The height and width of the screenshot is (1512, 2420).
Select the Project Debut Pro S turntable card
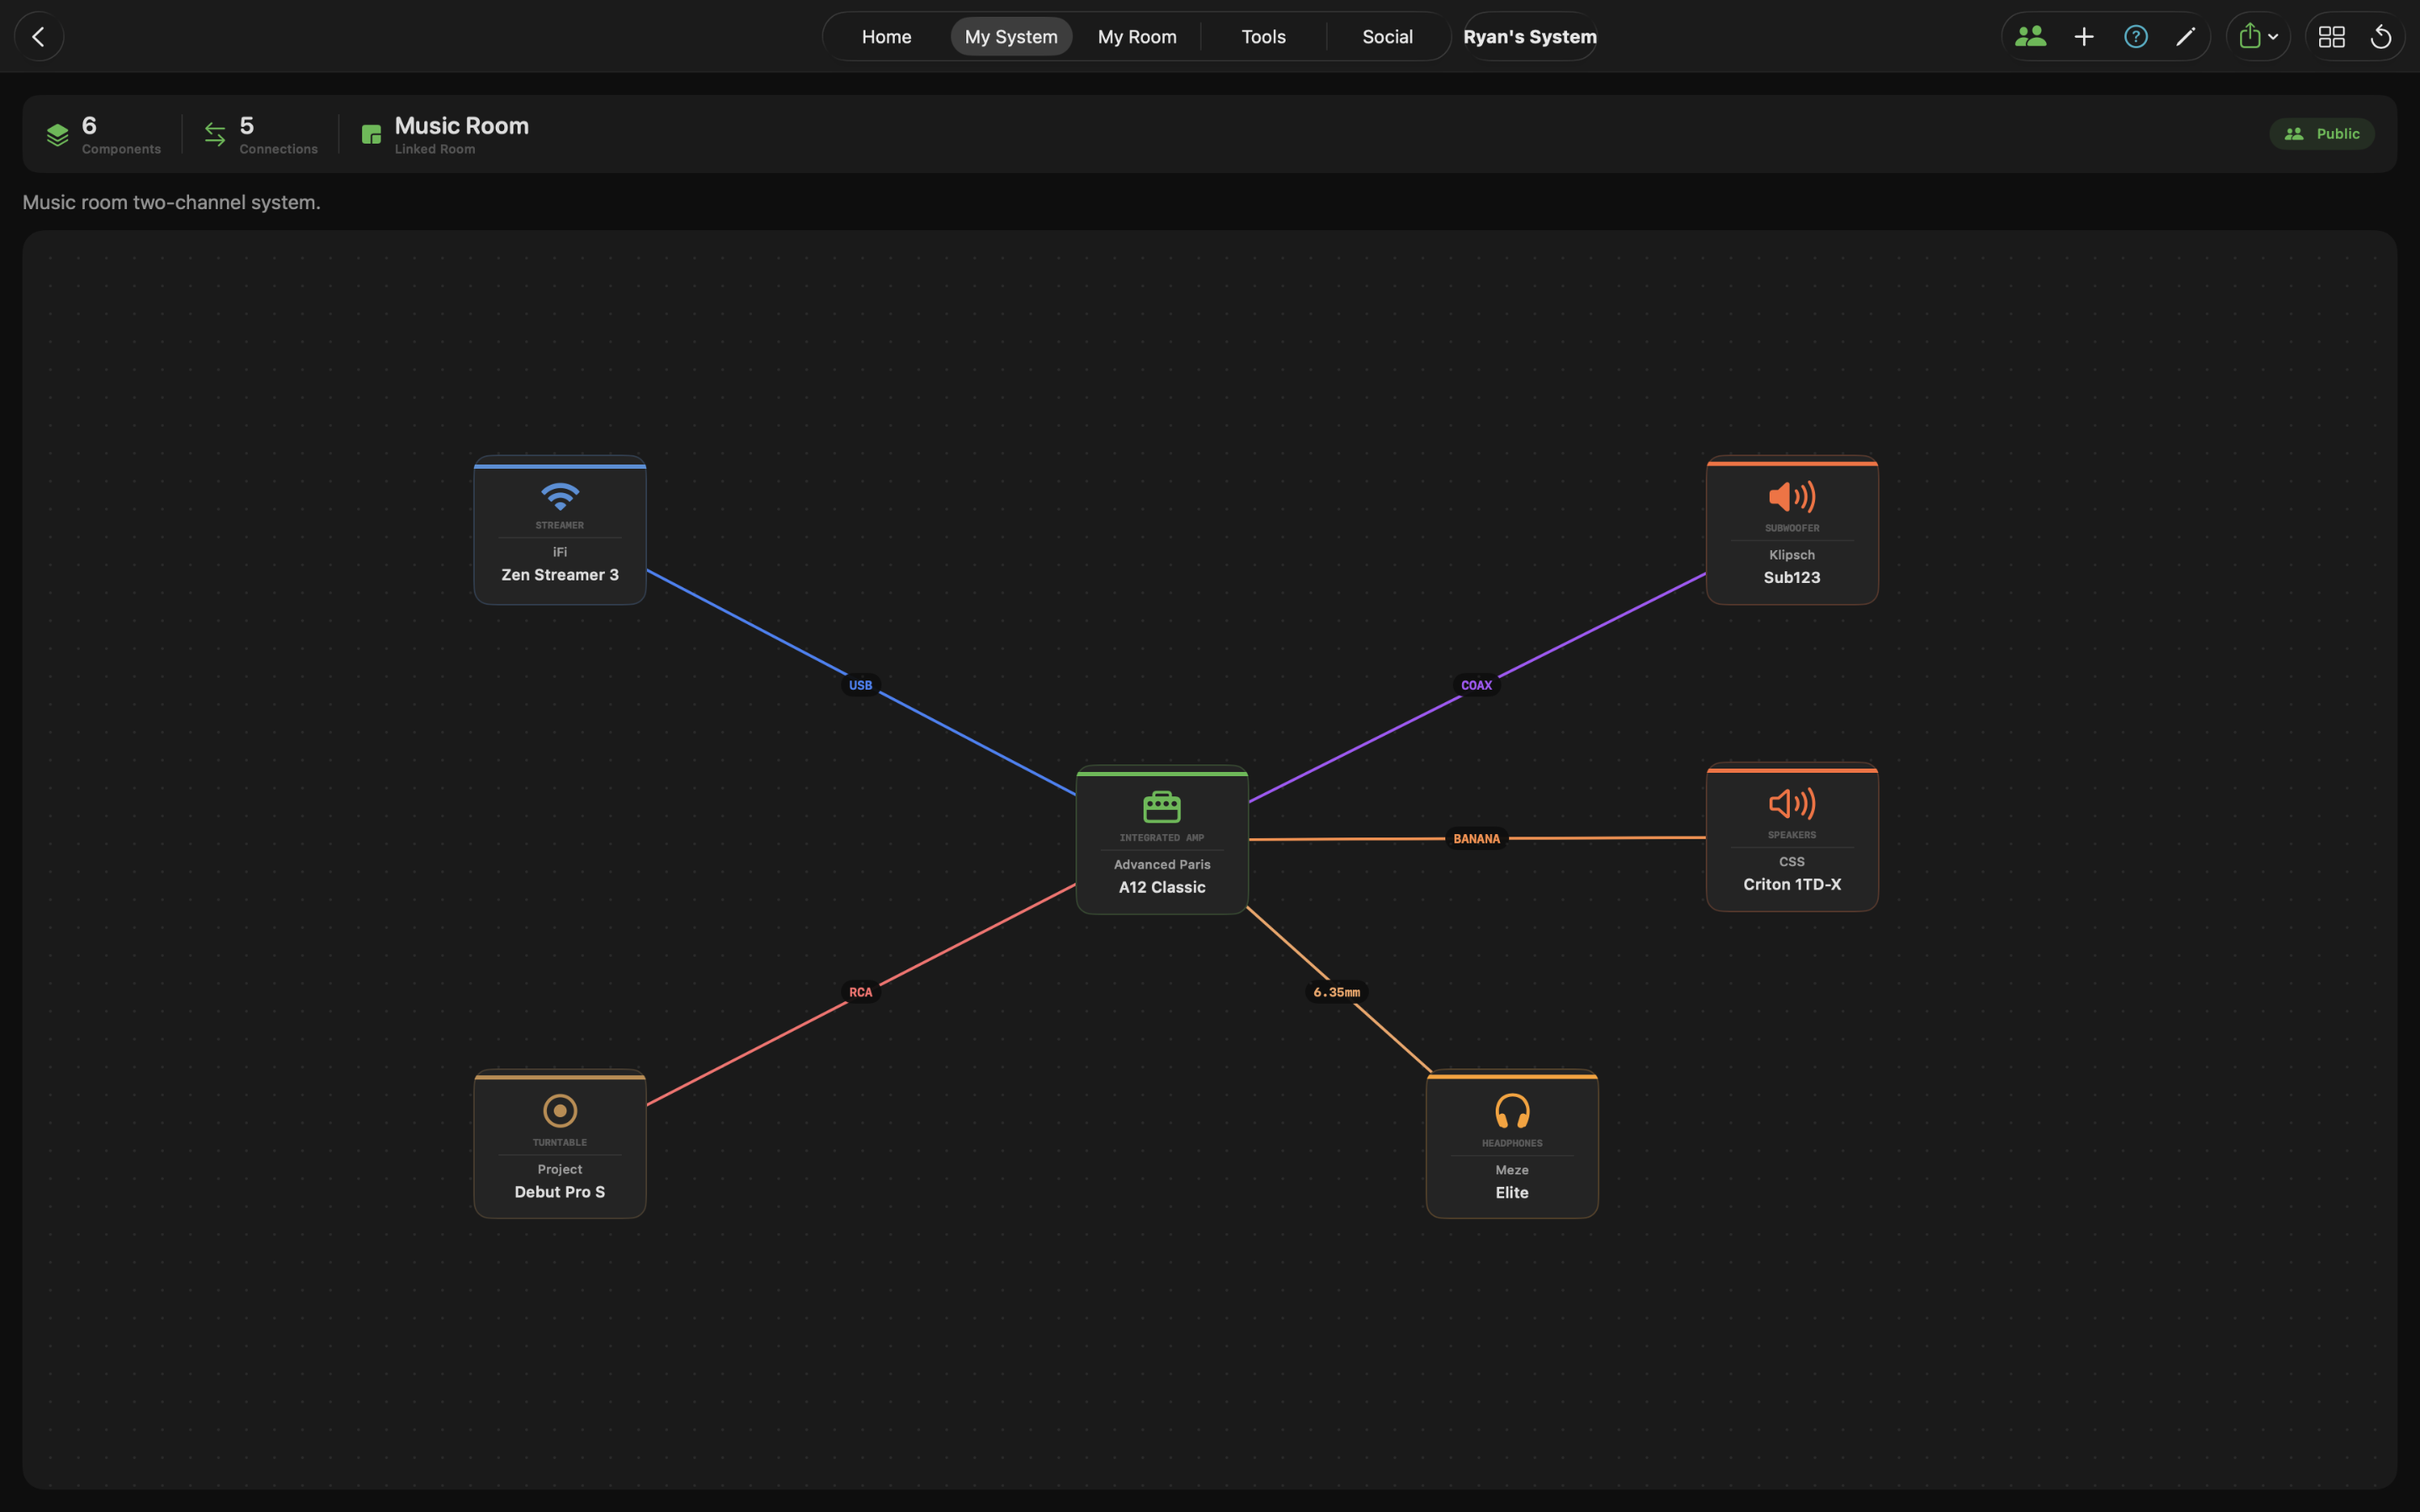point(560,1144)
